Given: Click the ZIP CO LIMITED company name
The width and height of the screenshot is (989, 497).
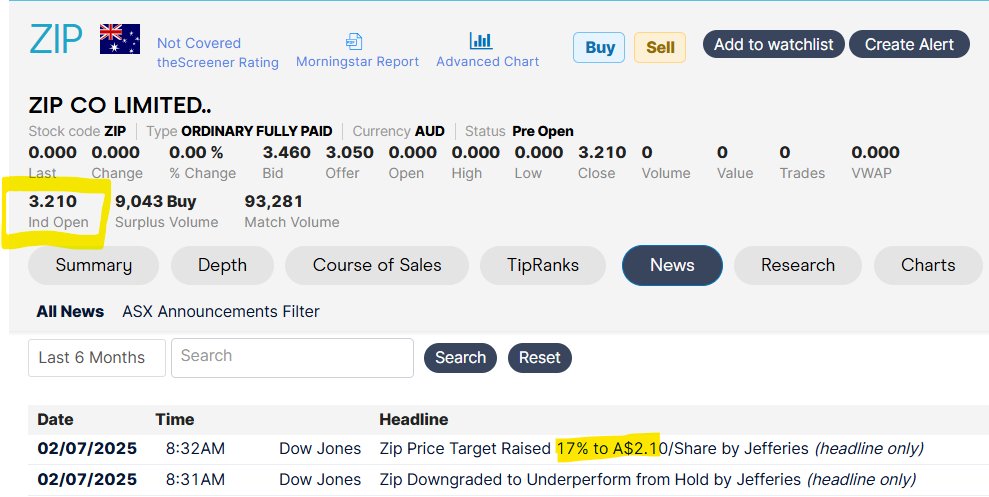Looking at the screenshot, I should tap(120, 105).
